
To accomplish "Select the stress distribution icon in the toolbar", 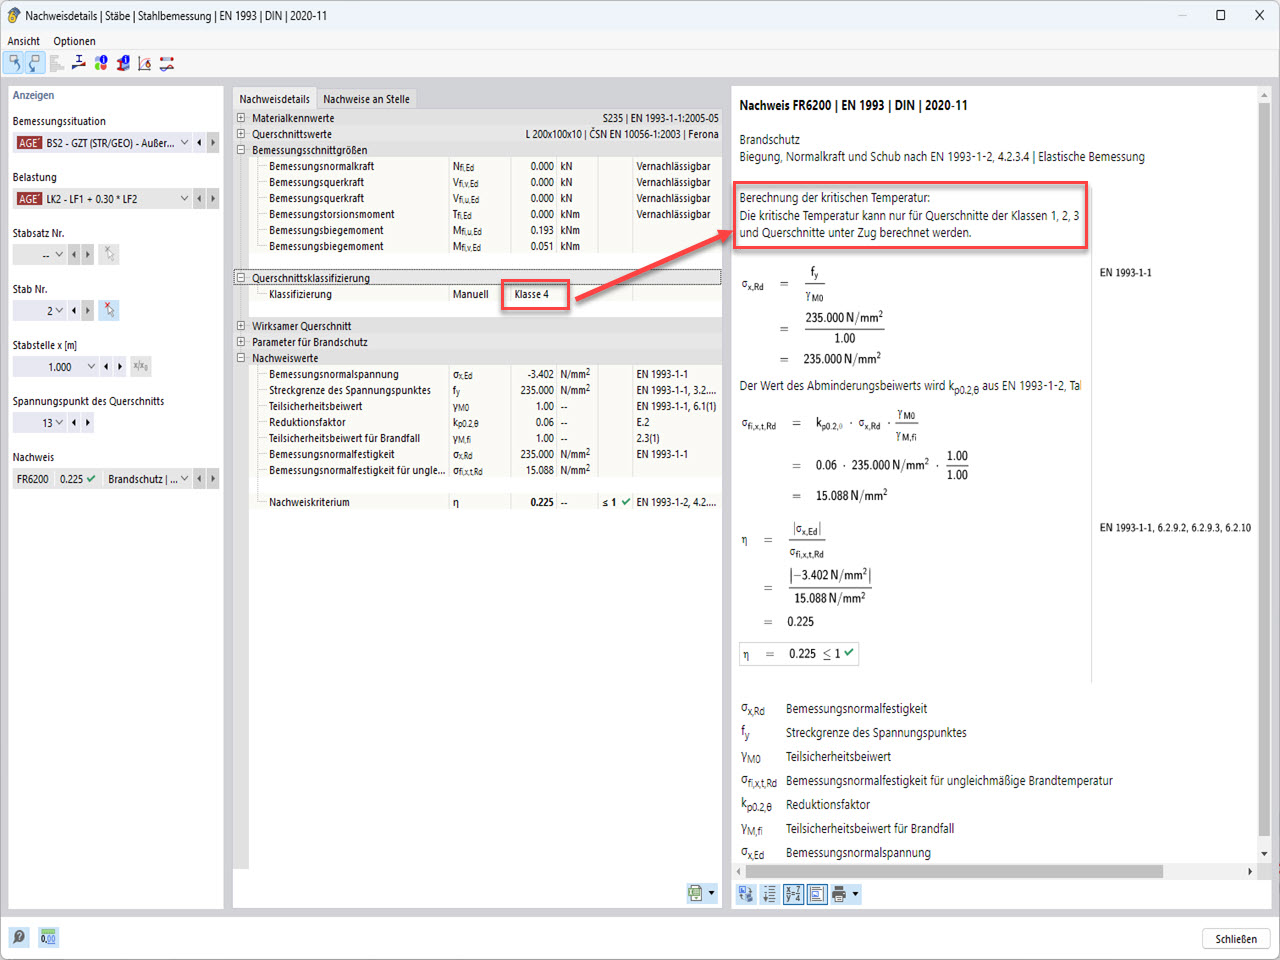I will [x=78, y=62].
